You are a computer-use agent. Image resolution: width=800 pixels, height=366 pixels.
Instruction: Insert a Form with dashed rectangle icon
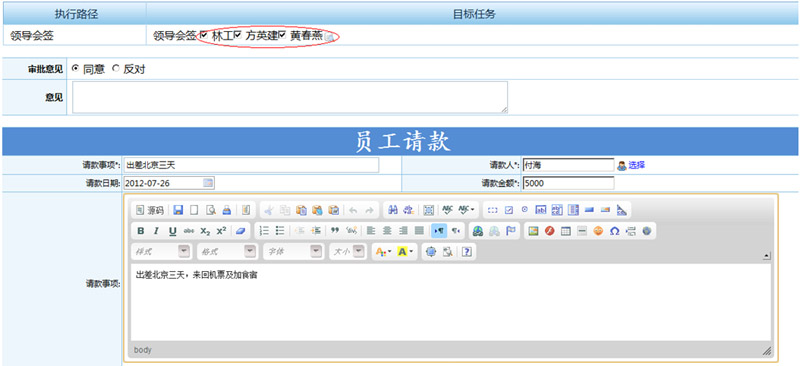492,210
